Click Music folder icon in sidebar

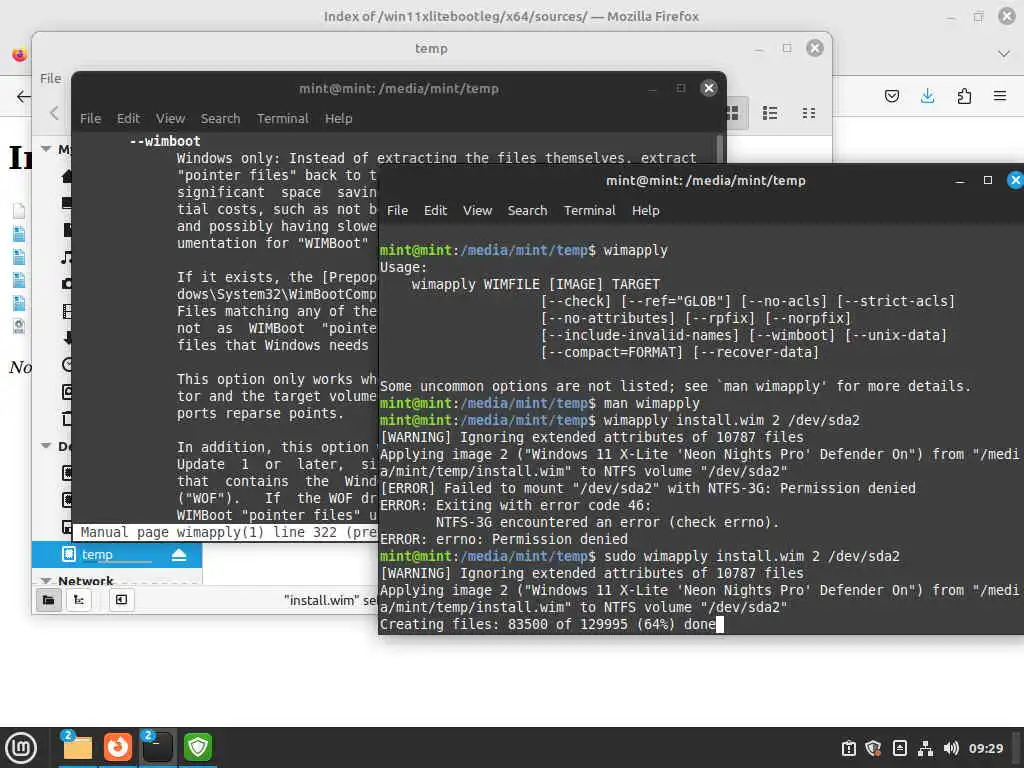[x=67, y=257]
